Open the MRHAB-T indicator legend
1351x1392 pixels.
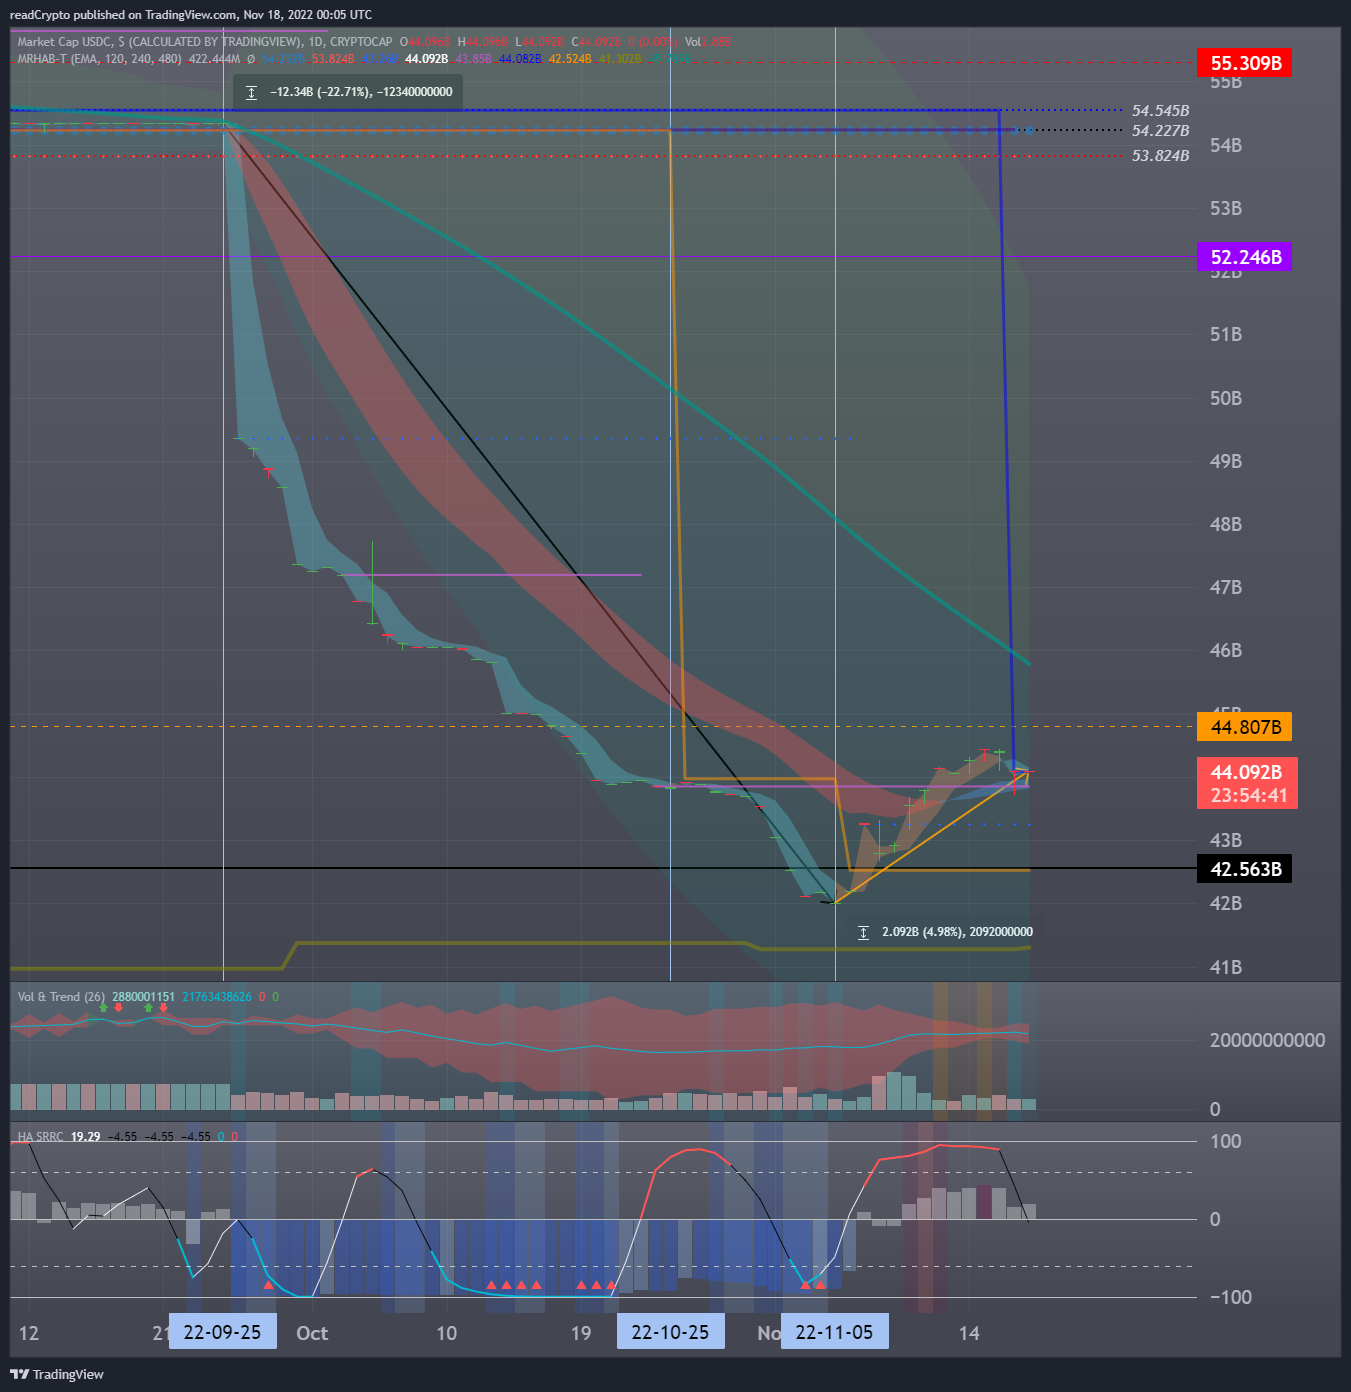pyautogui.click(x=99, y=59)
